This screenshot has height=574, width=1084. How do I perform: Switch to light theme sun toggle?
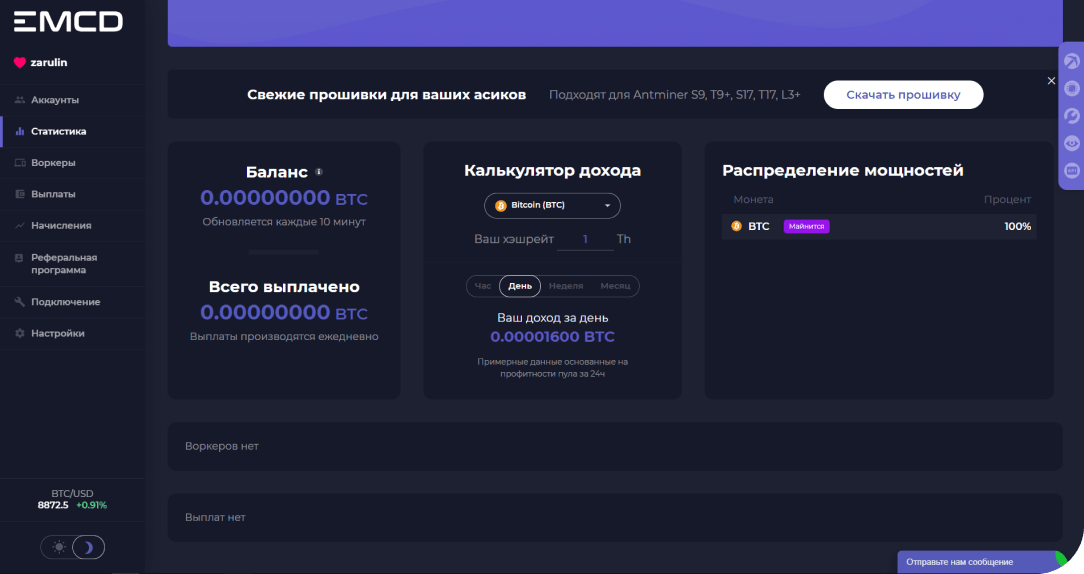pos(60,547)
